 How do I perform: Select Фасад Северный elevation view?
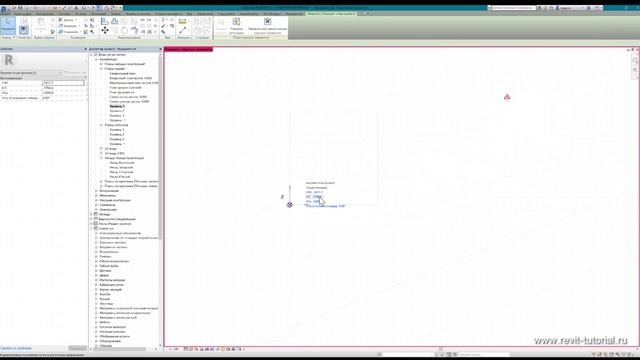pos(121,172)
